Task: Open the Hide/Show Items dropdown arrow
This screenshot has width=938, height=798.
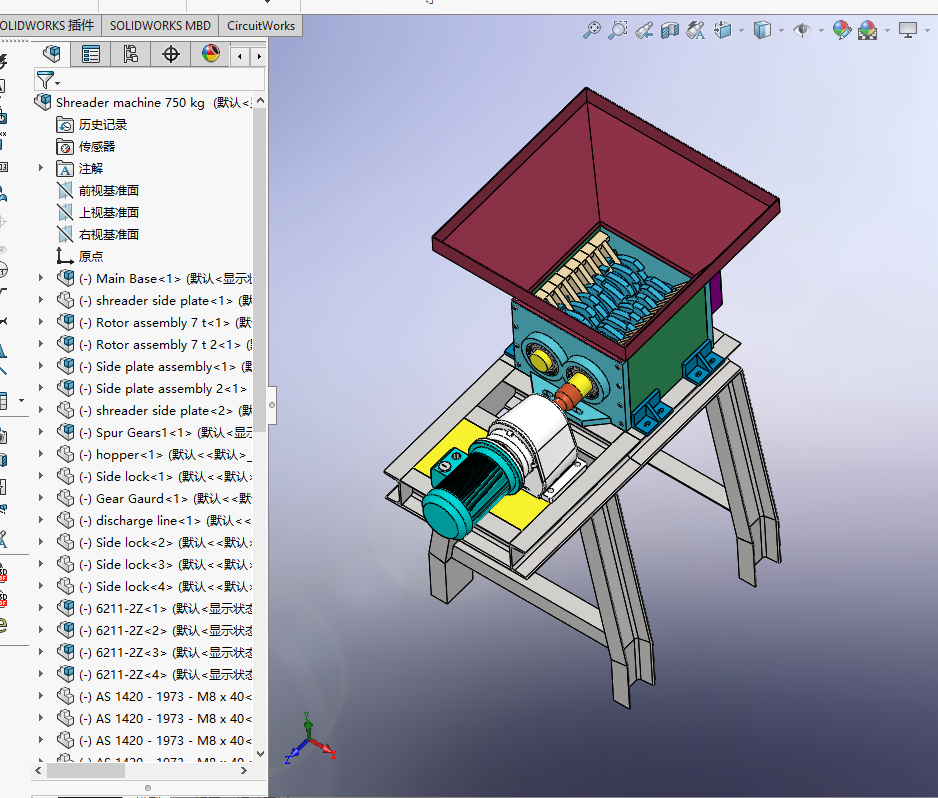Action: 821,30
